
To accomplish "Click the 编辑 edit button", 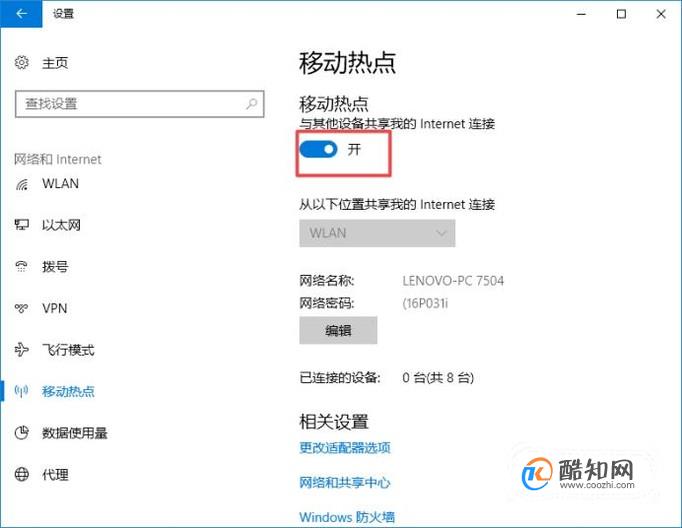I will (x=338, y=331).
